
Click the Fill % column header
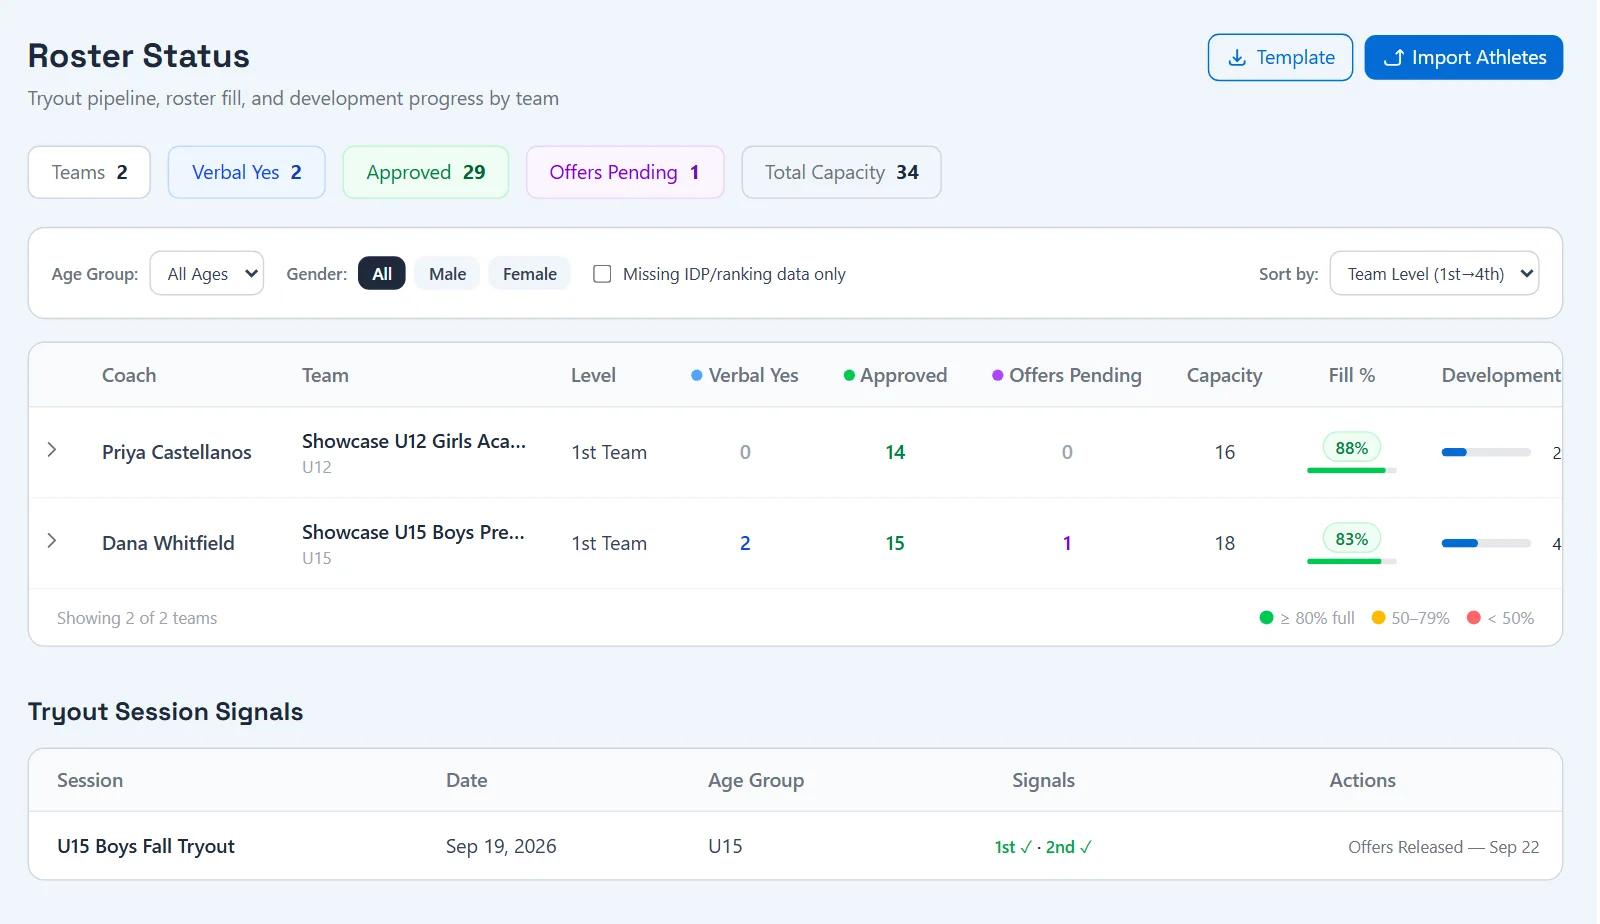tap(1351, 375)
